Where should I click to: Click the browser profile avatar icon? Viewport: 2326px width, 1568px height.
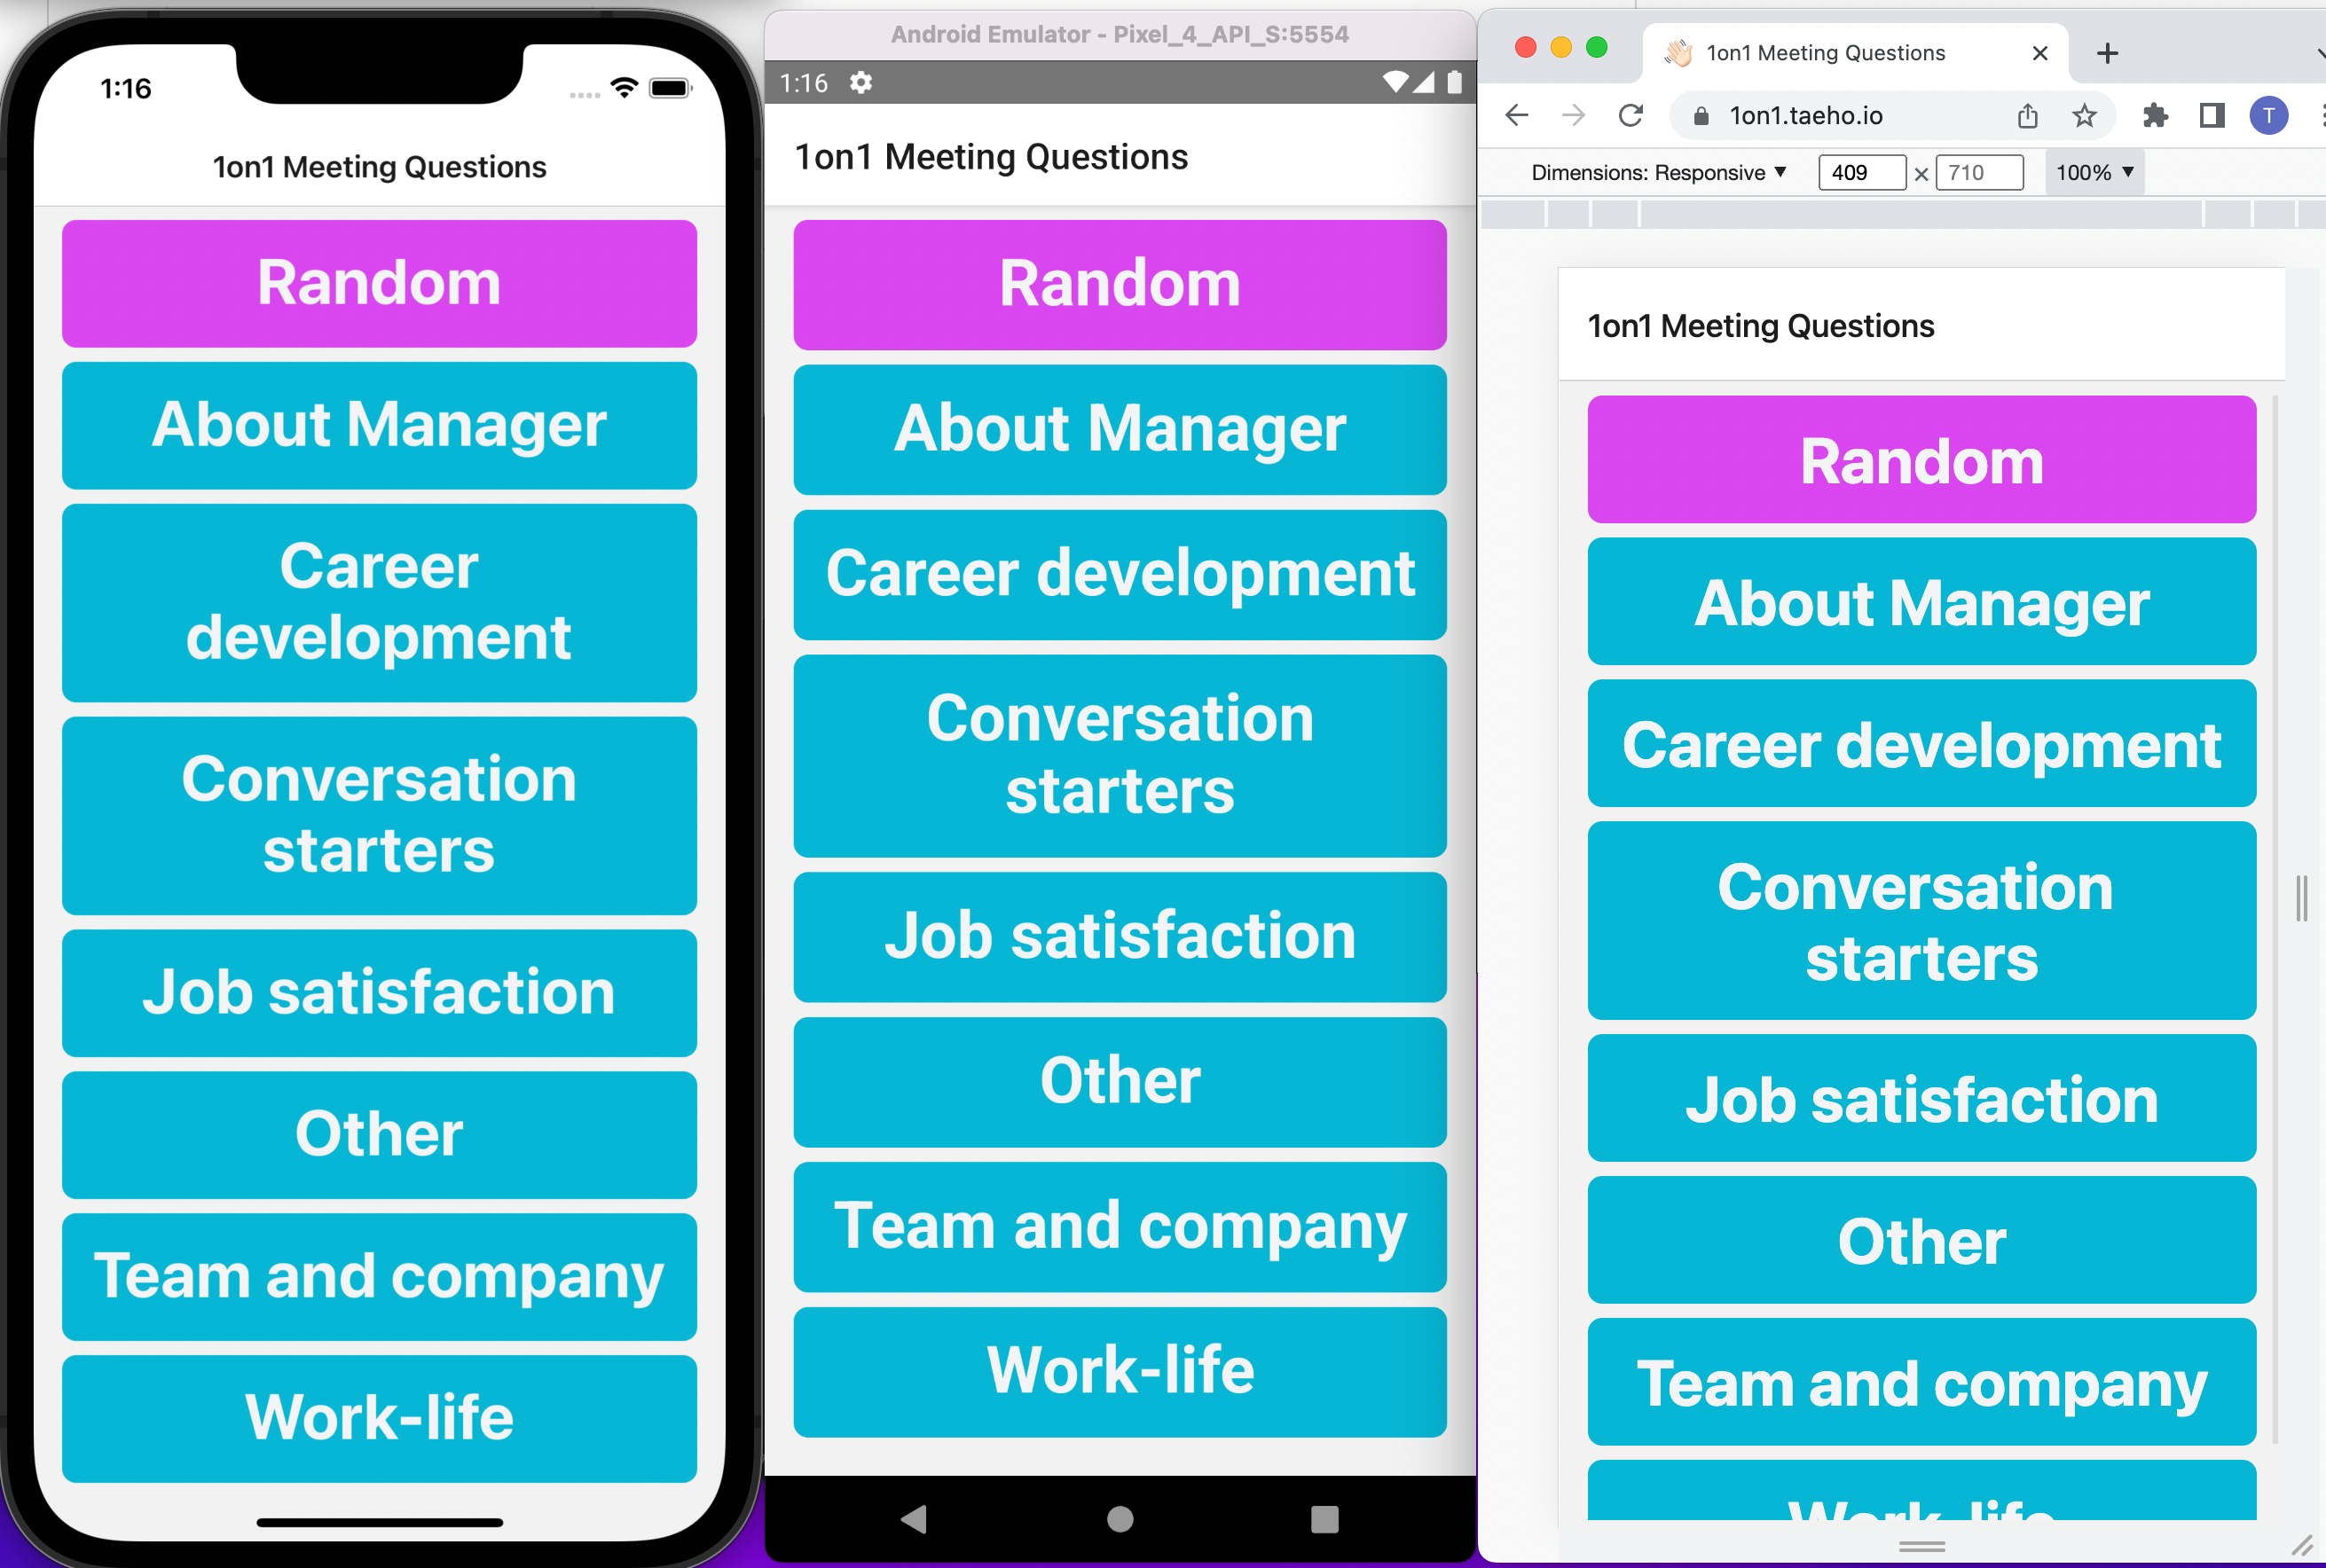coord(2268,114)
